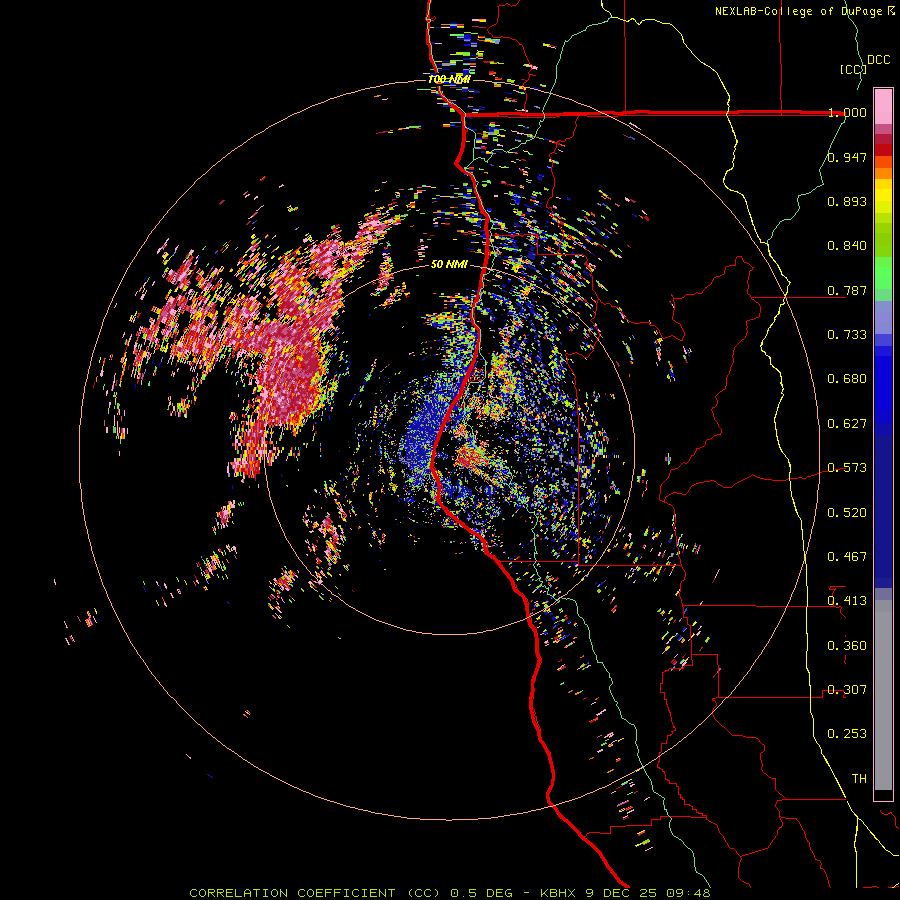Click the 0.627 scale value

[847, 424]
